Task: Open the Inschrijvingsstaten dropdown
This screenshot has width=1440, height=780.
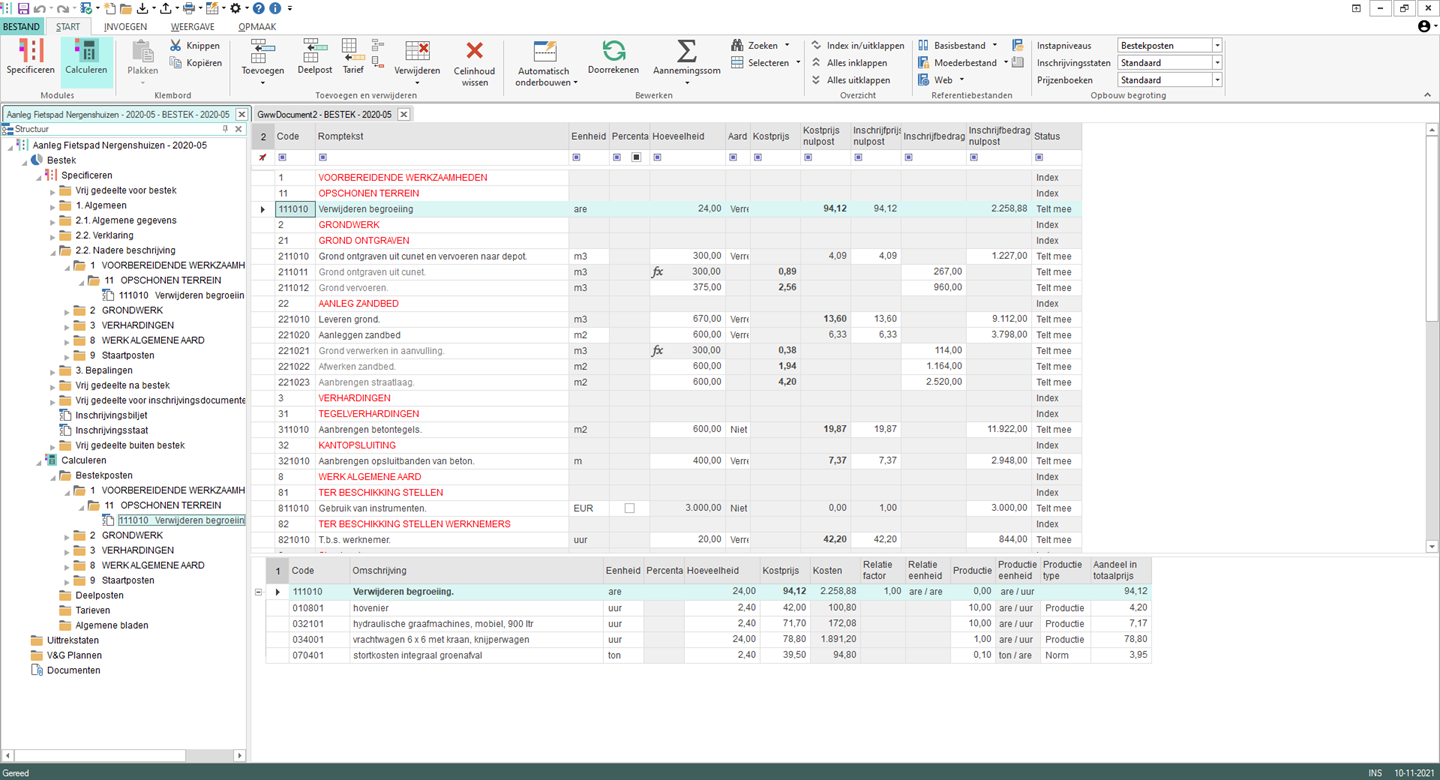Action: 1217,62
